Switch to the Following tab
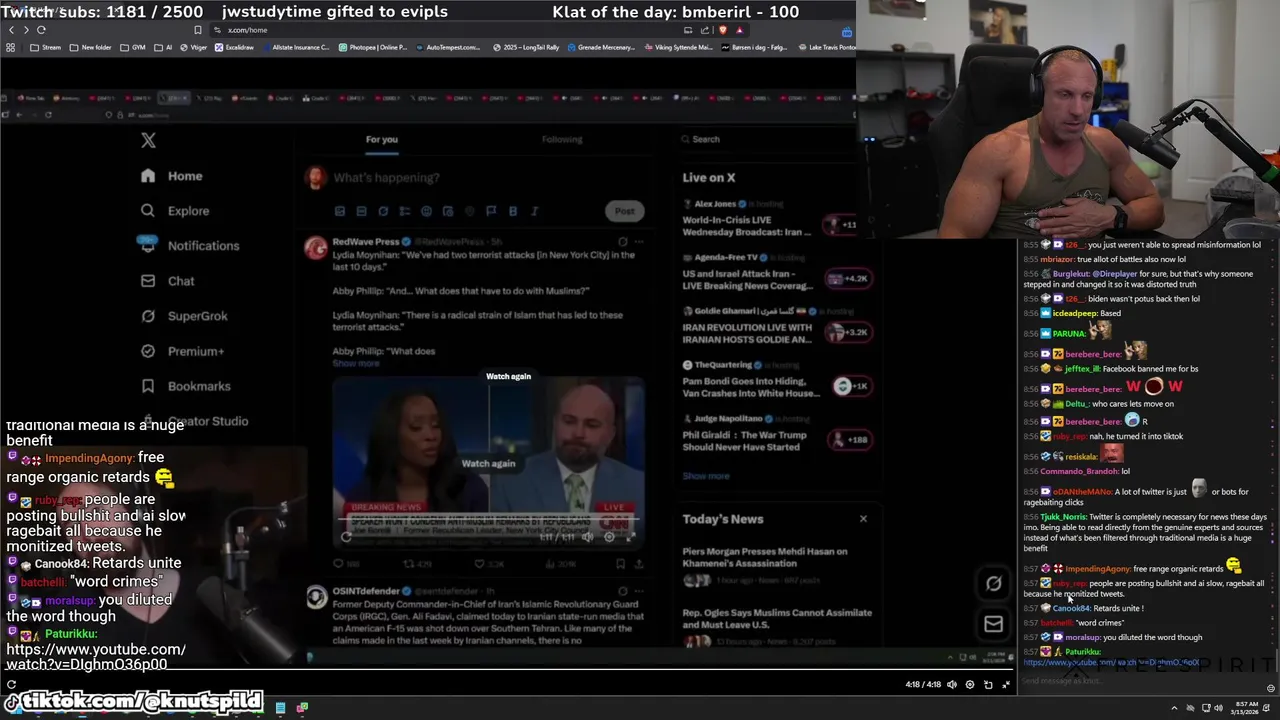1280x720 pixels. pyautogui.click(x=562, y=139)
